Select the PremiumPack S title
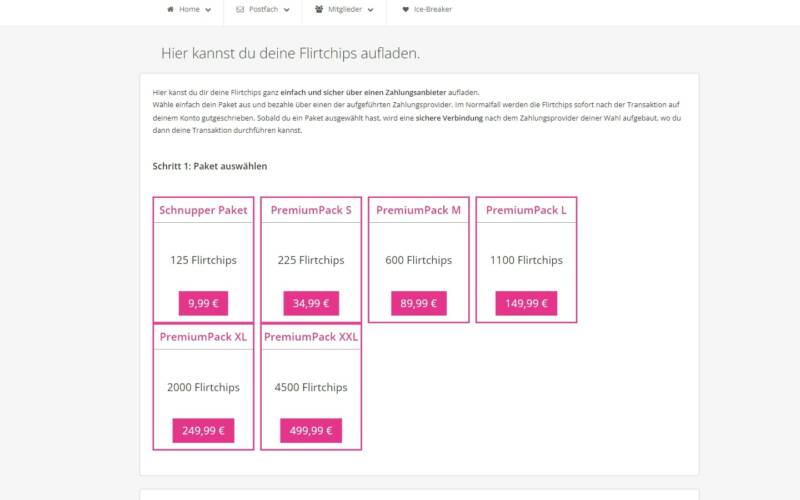The width and height of the screenshot is (800, 500). click(x=311, y=210)
